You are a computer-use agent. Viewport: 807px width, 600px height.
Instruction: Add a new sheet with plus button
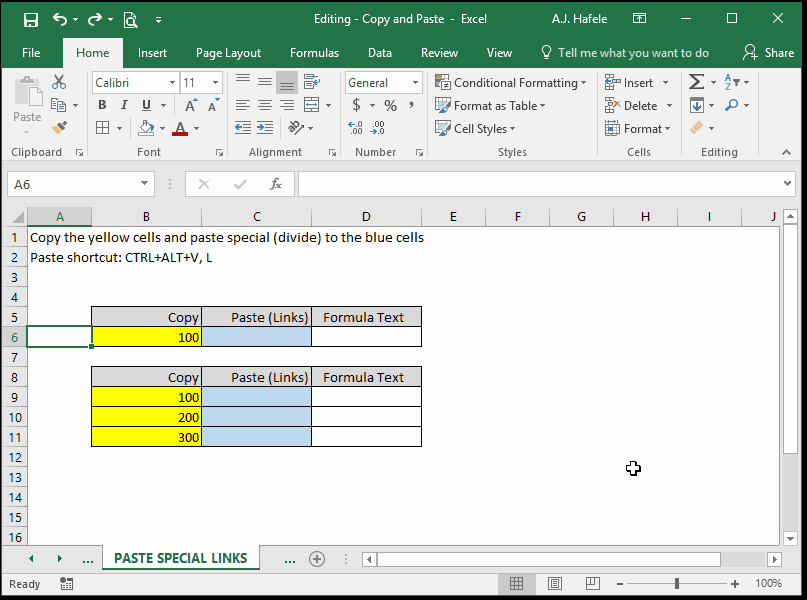pos(317,559)
